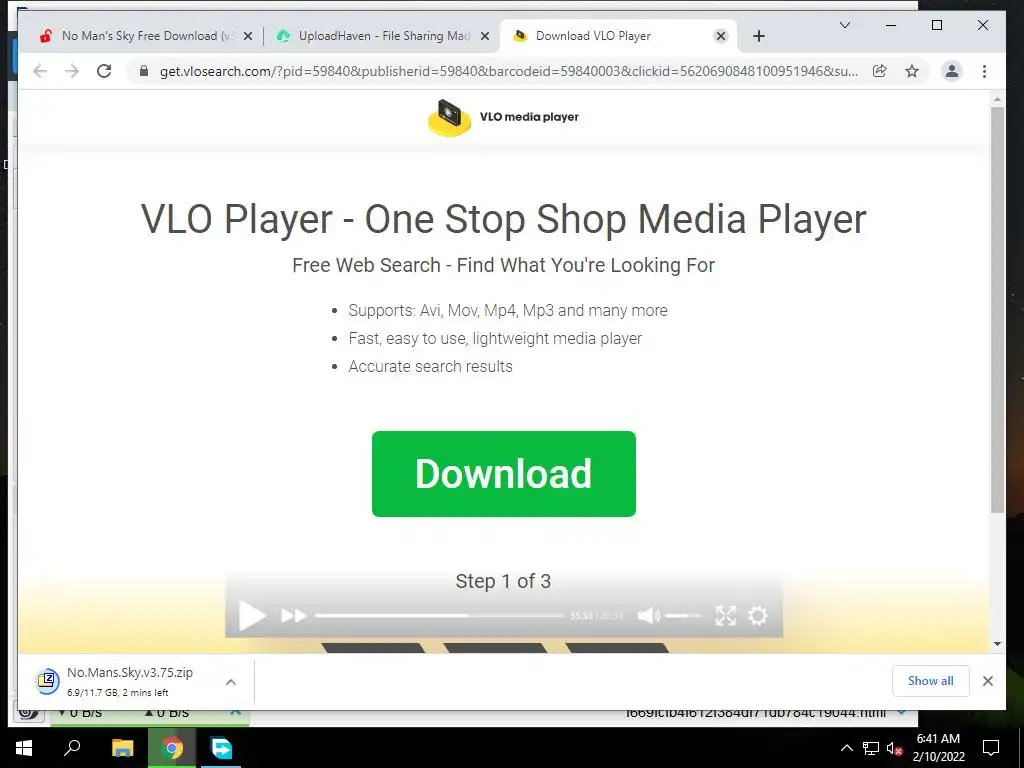Click the VLO Player main heading
The image size is (1024, 768).
tap(504, 219)
